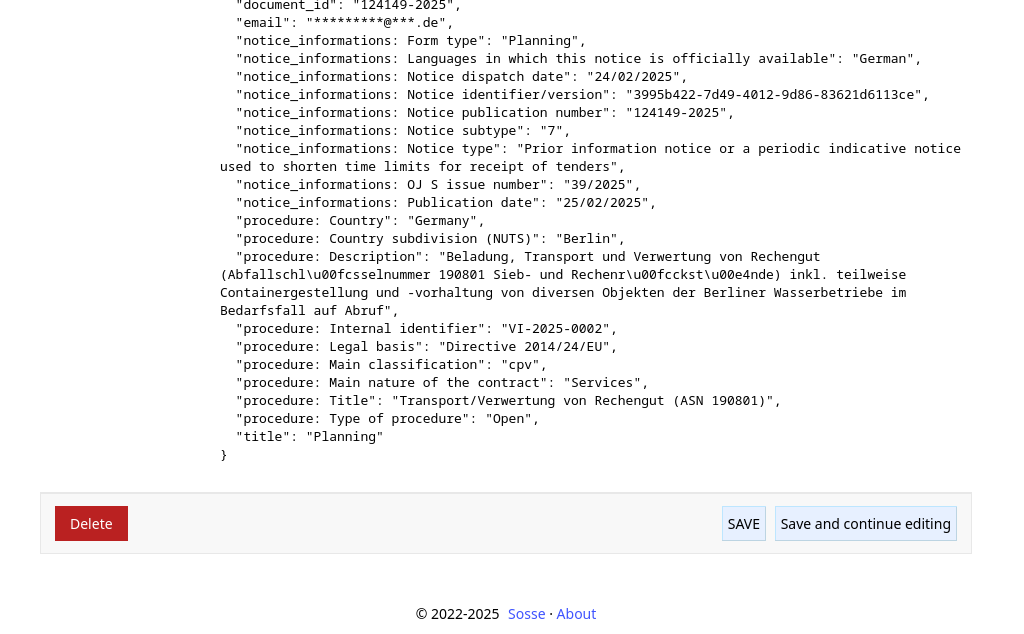The width and height of the screenshot is (1024, 634).
Task: Click the procedure Country "Germany" line
Action: [x=360, y=221]
